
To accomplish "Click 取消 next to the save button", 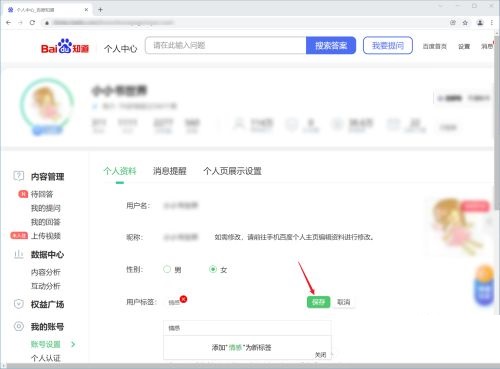I will click(x=344, y=302).
